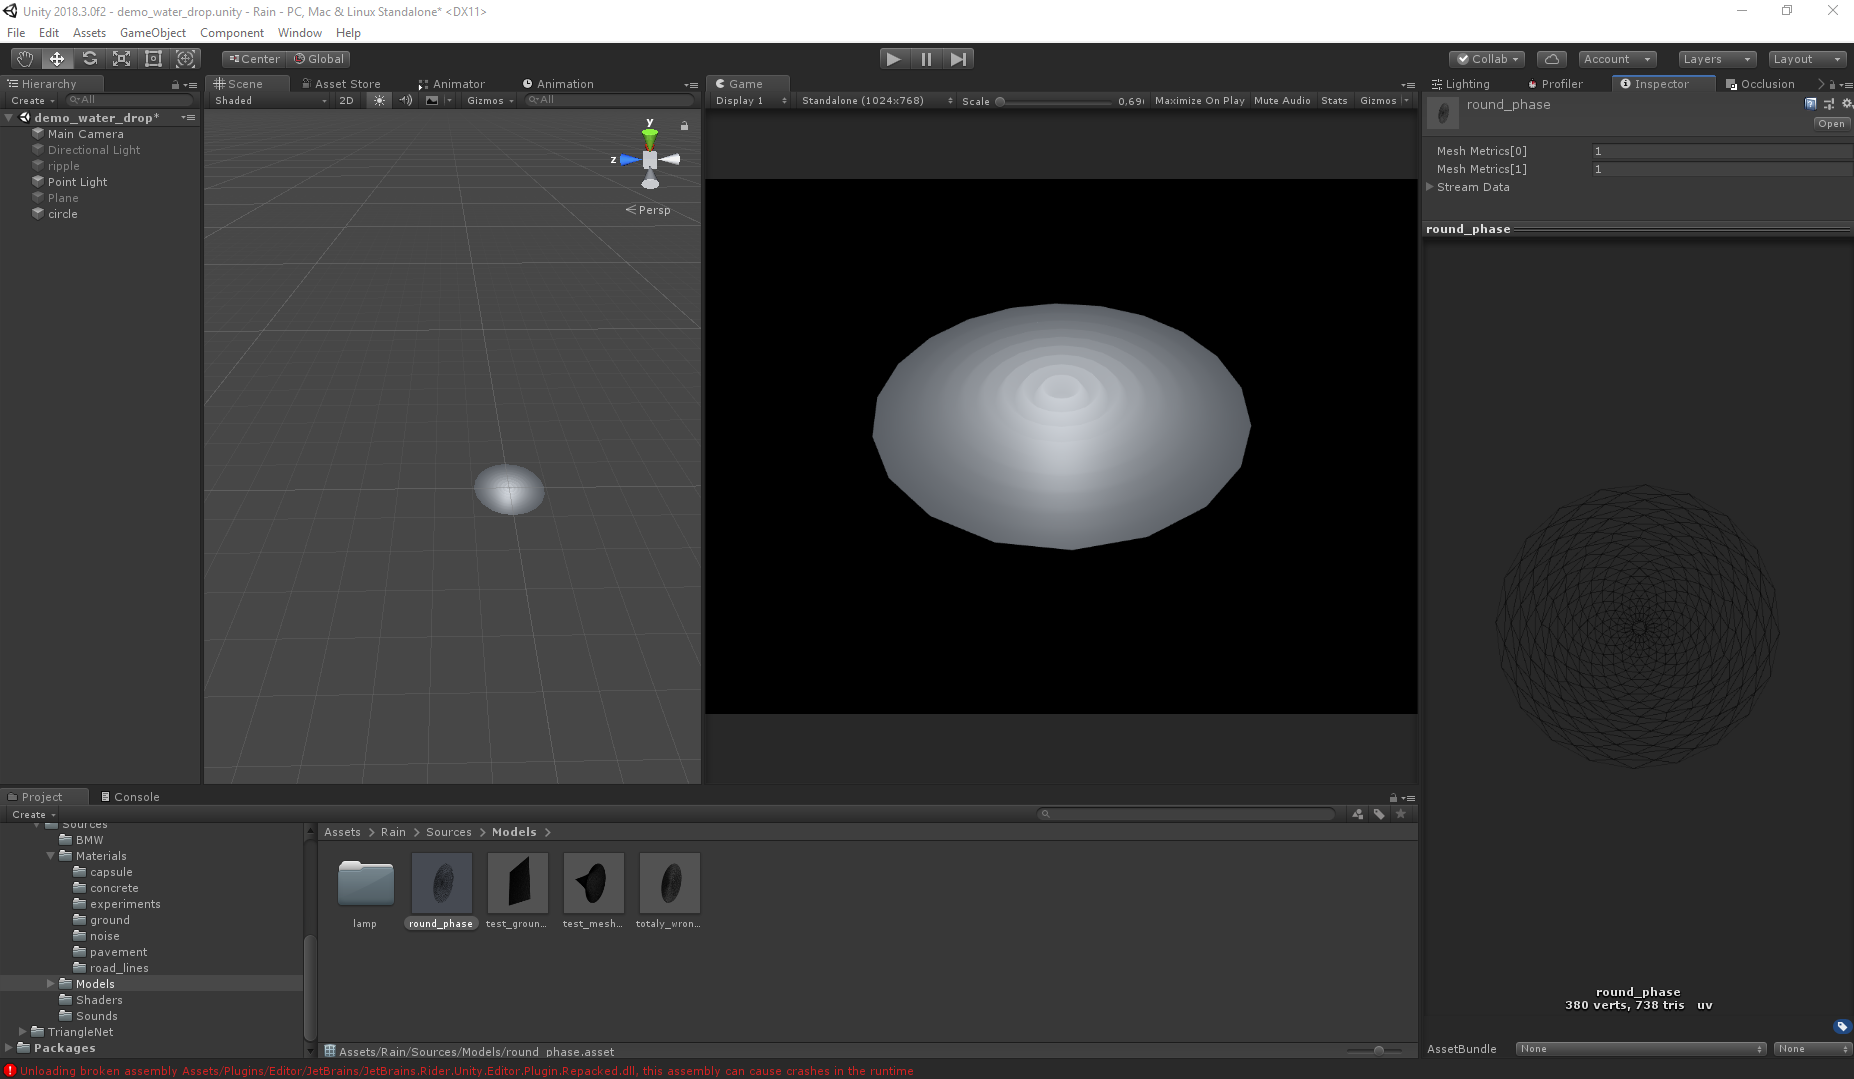The image size is (1854, 1079).
Task: Open the Project Create dropdown
Action: (x=33, y=814)
